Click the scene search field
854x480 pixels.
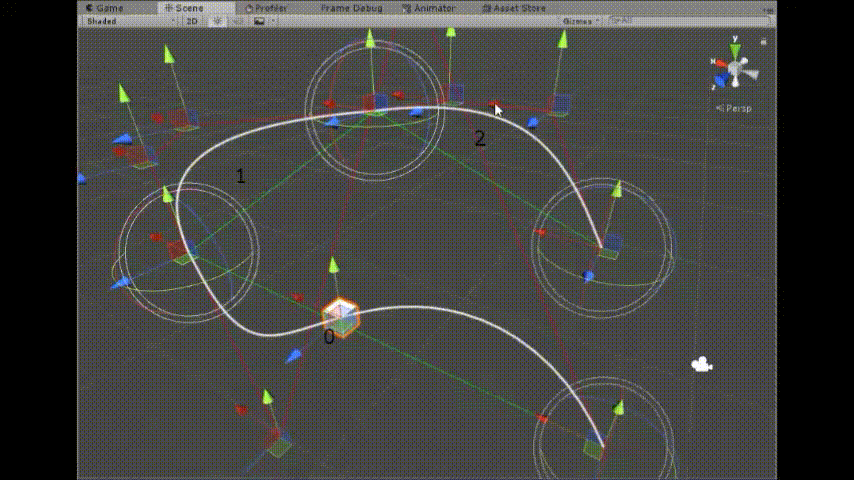(x=689, y=21)
